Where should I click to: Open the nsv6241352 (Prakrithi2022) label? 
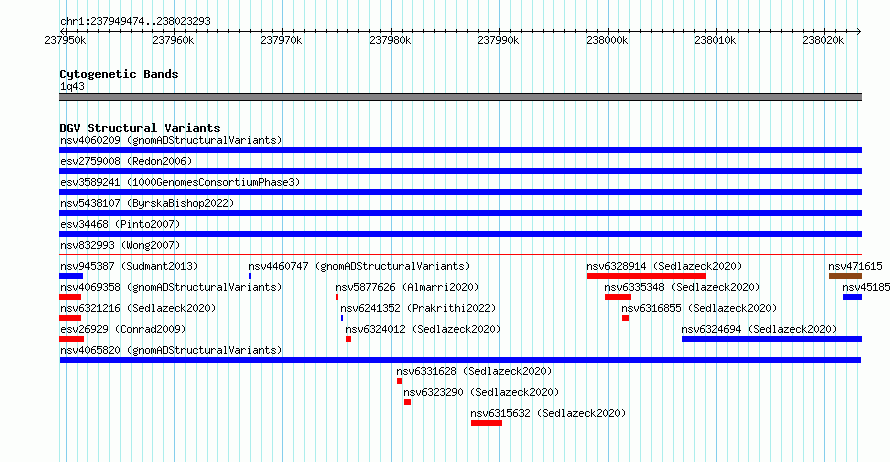[x=418, y=308]
